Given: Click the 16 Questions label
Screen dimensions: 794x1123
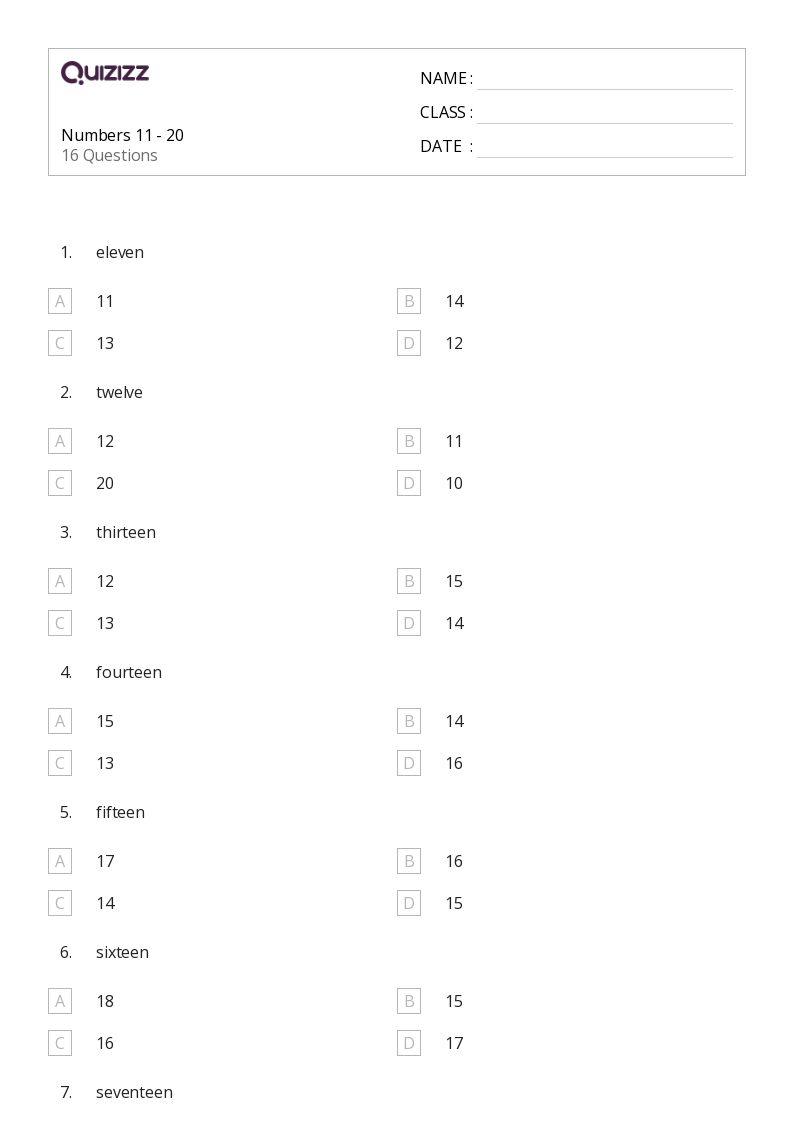Looking at the screenshot, I should tap(109, 155).
